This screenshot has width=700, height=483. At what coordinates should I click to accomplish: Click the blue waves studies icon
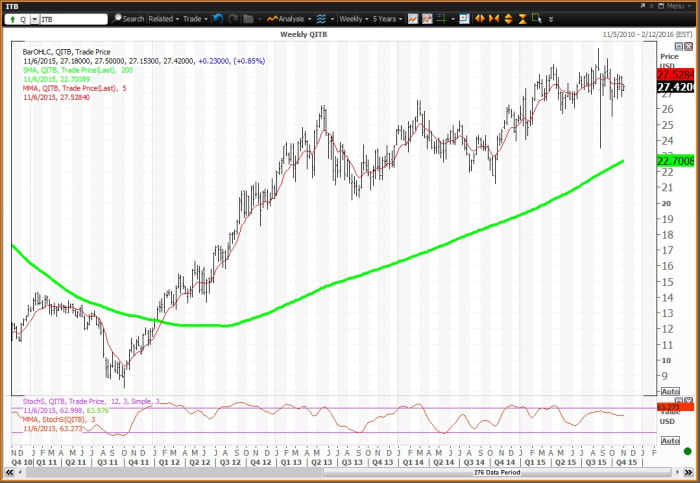(321, 19)
